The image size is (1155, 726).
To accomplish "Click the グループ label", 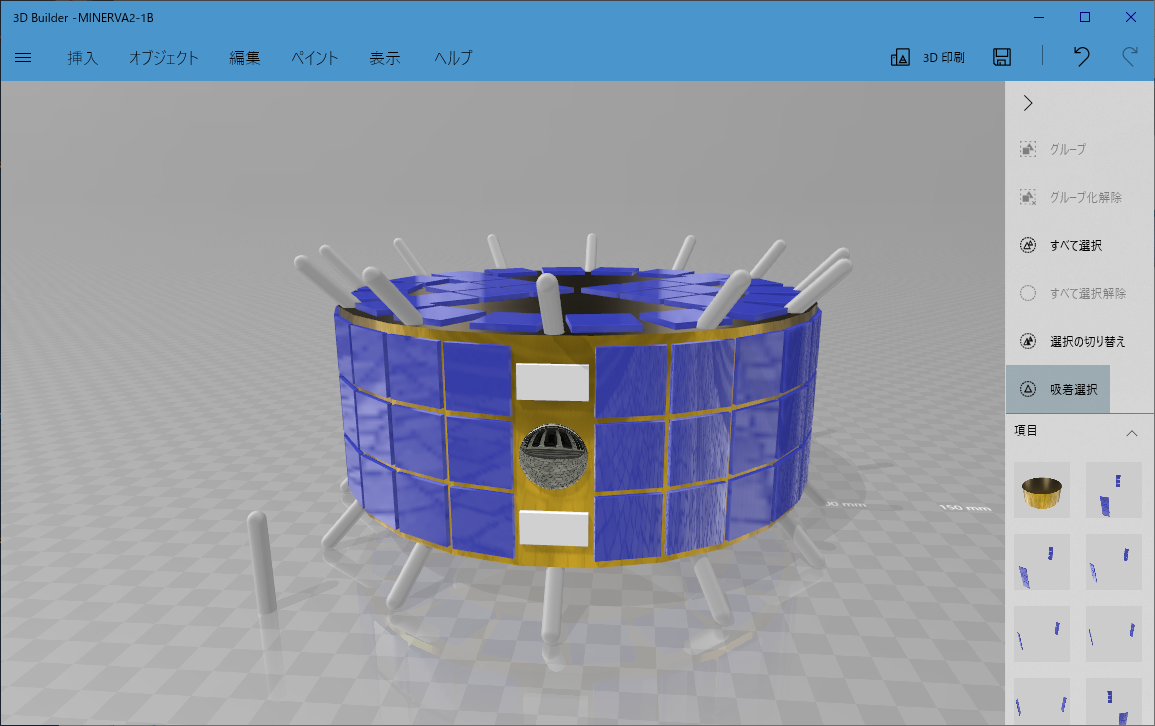I will tap(1068, 149).
